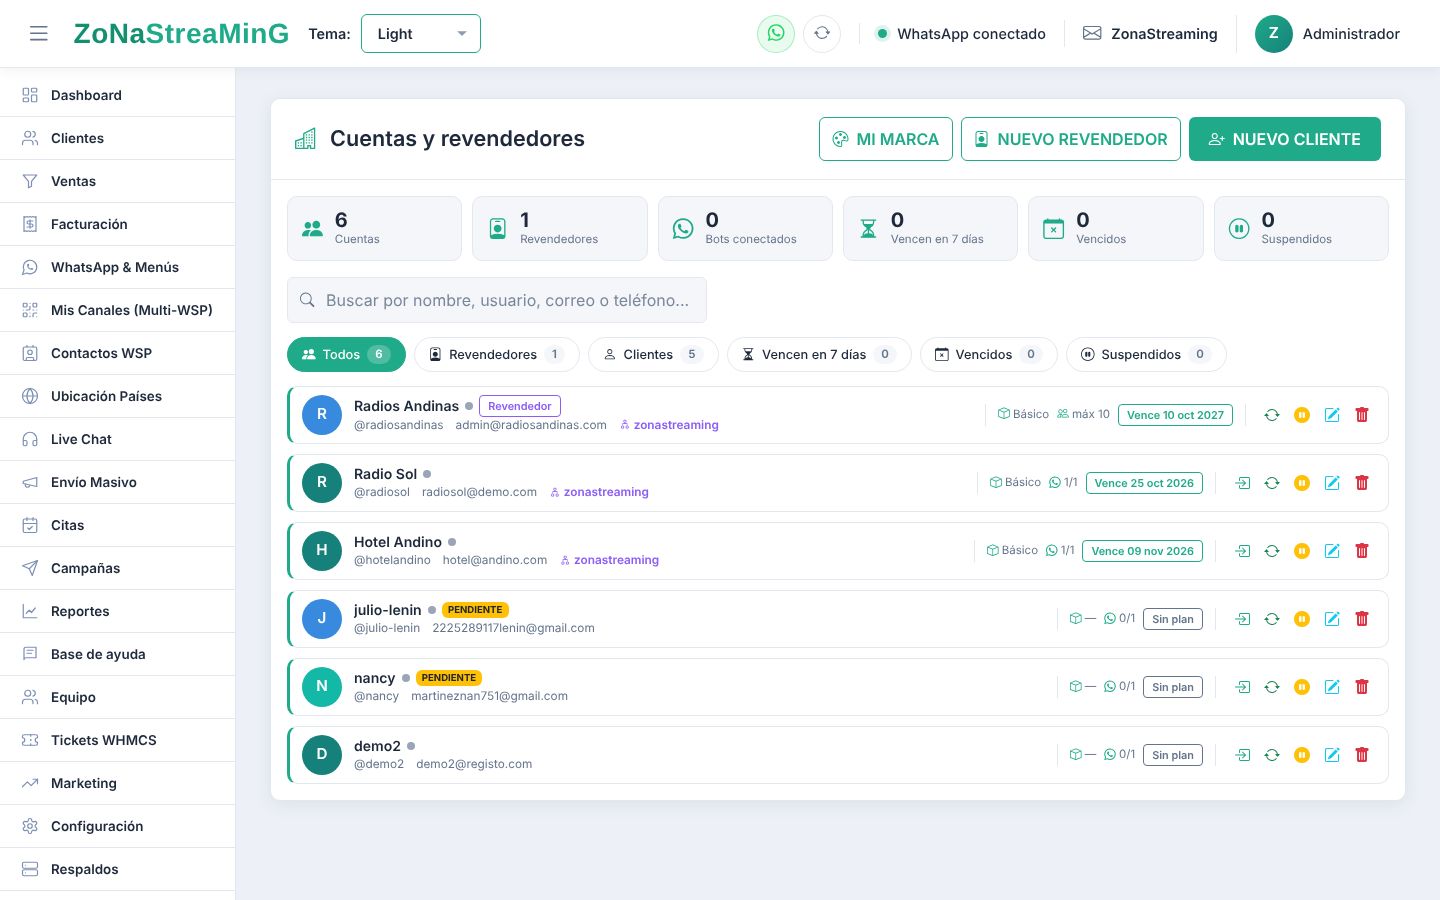Click the delete icon for Radio Sol

pos(1362,483)
